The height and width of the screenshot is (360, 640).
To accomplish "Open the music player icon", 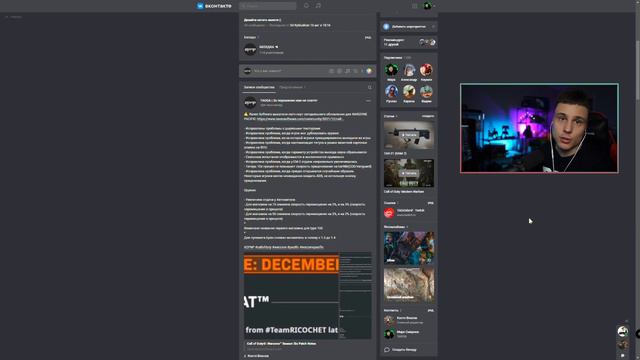I will pos(318,6).
